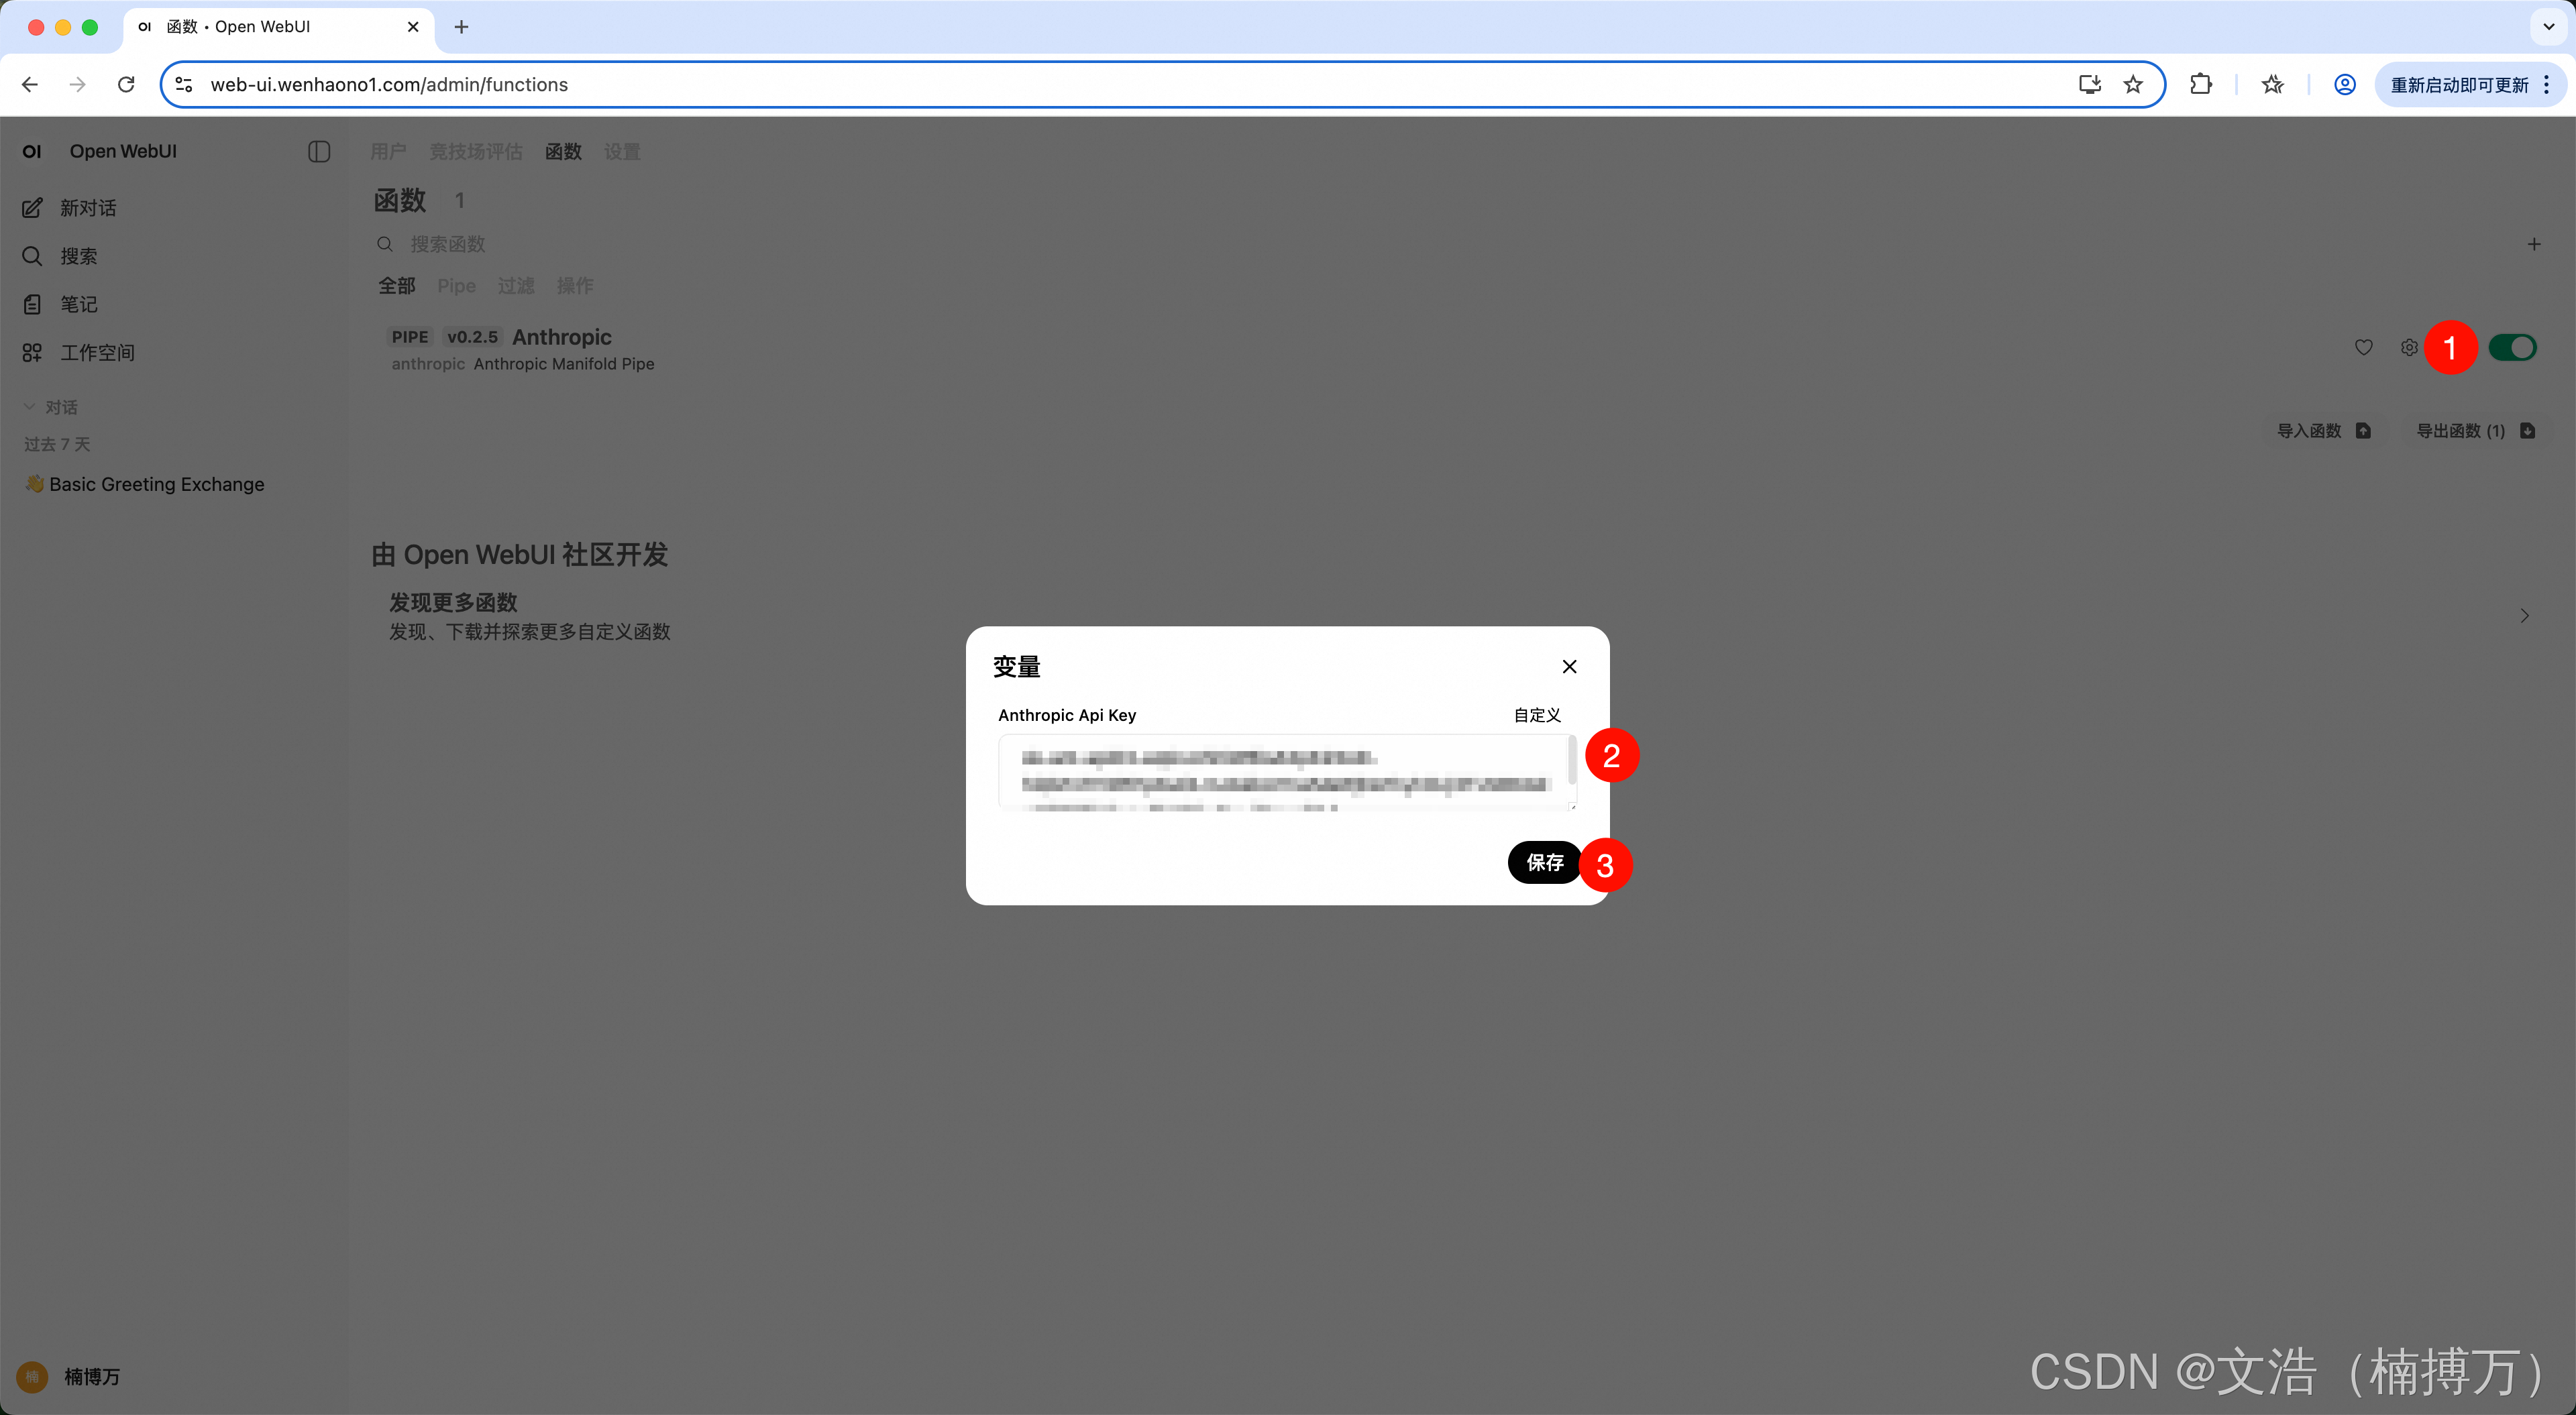Image resolution: width=2576 pixels, height=1415 pixels.
Task: Open the browser extensions puzzle icon
Action: [x=2200, y=85]
